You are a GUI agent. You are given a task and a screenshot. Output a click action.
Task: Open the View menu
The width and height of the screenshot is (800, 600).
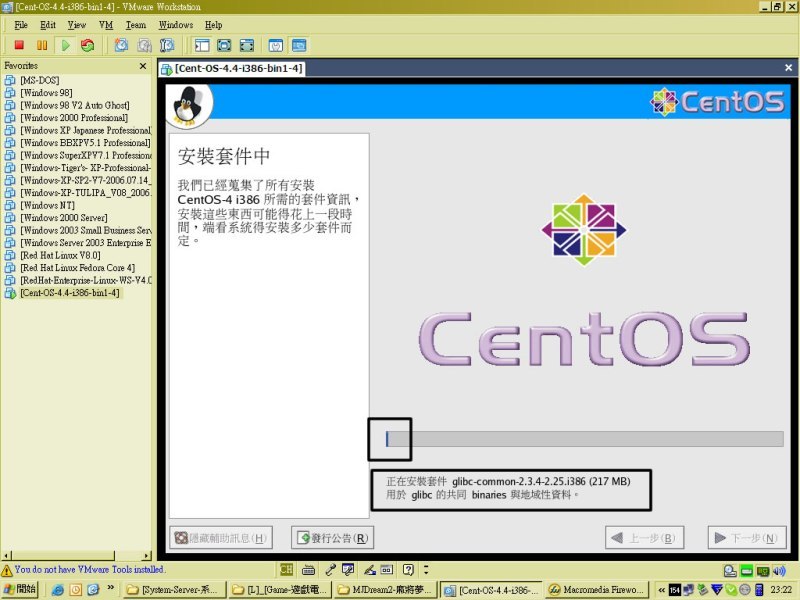pyautogui.click(x=77, y=25)
